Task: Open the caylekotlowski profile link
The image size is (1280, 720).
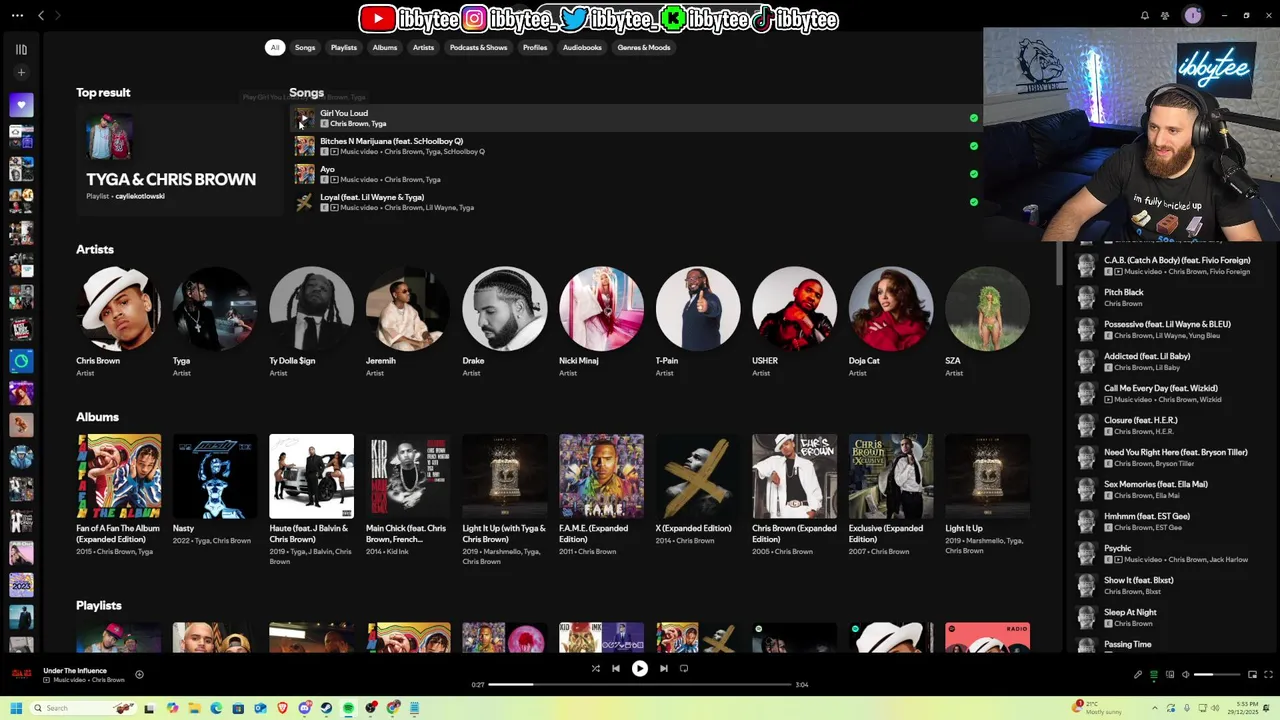Action: [139, 196]
